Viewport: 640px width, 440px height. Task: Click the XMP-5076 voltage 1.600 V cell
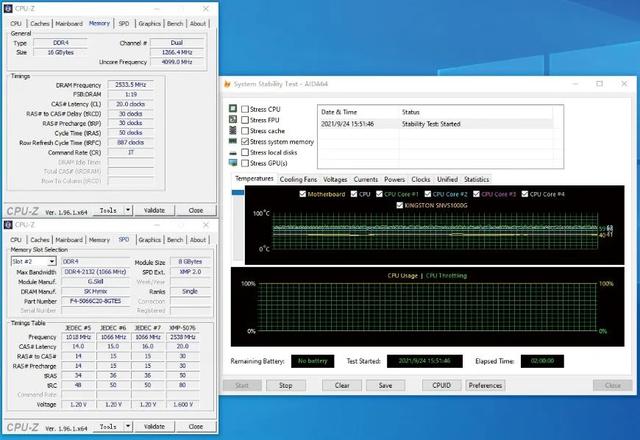point(182,404)
